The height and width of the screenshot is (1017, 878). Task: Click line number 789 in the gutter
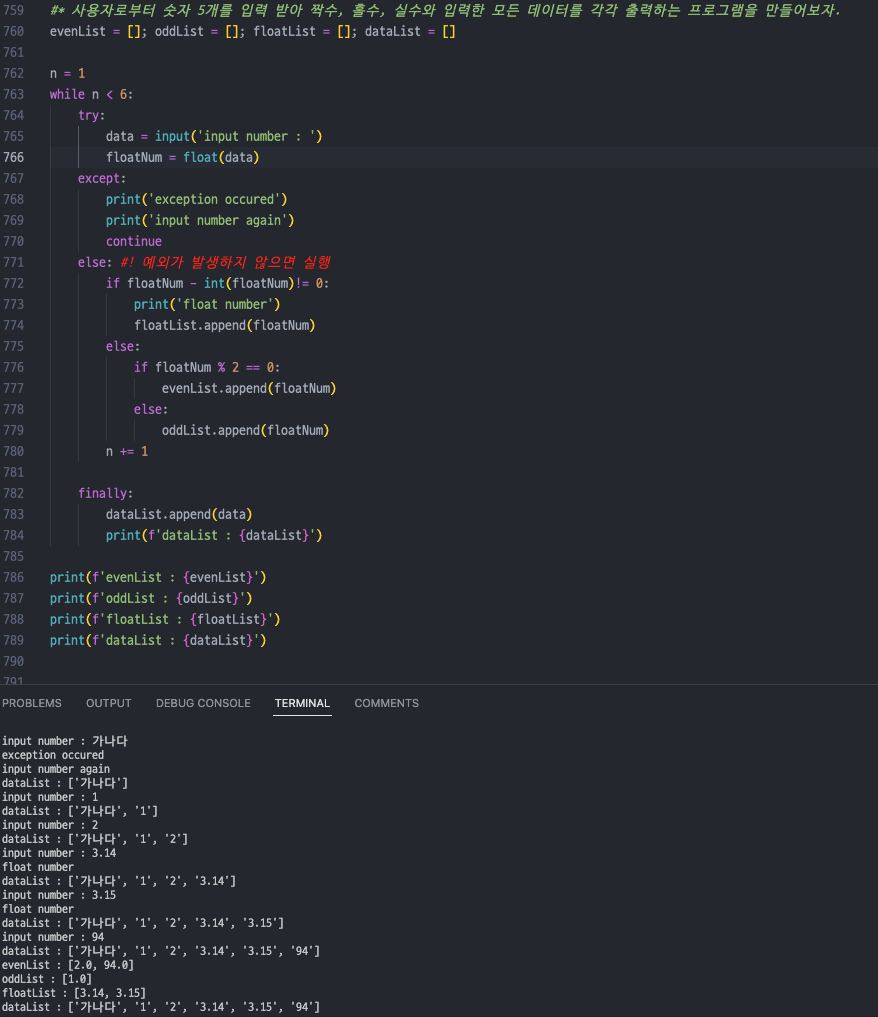(x=14, y=641)
